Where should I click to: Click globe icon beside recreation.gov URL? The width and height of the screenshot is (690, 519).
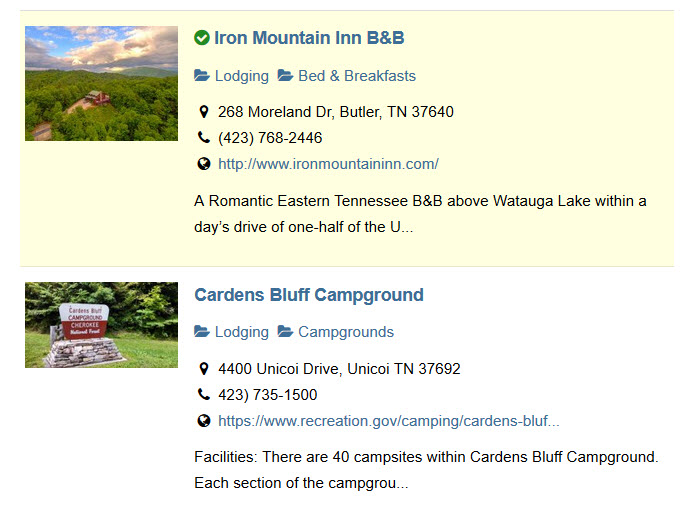coord(204,421)
